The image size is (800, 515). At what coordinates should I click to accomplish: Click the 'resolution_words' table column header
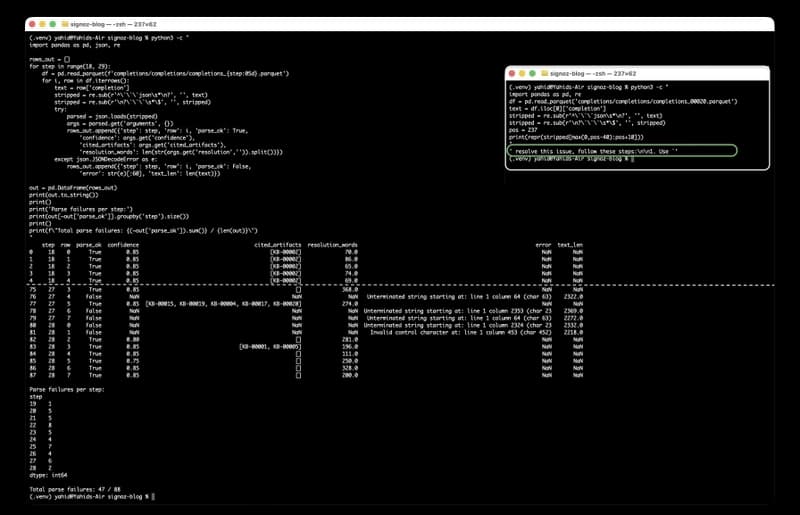point(332,245)
